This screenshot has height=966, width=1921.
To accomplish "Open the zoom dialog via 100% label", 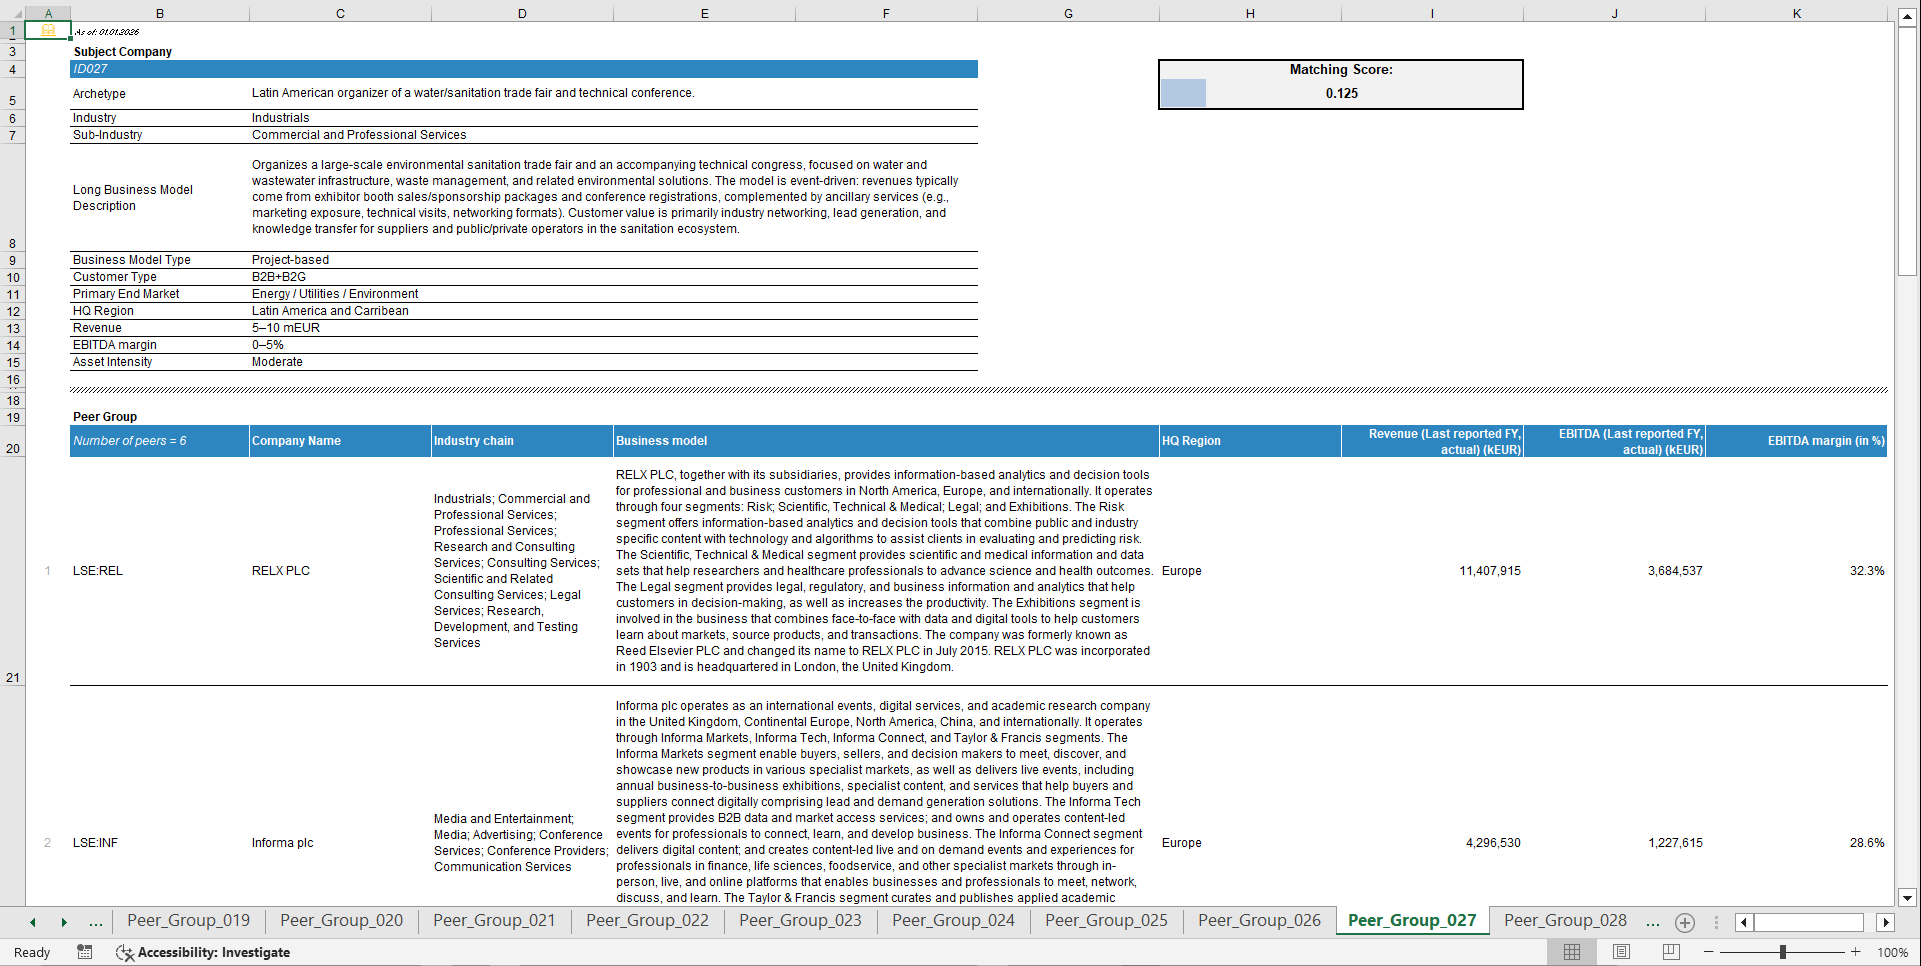I will (x=1893, y=952).
